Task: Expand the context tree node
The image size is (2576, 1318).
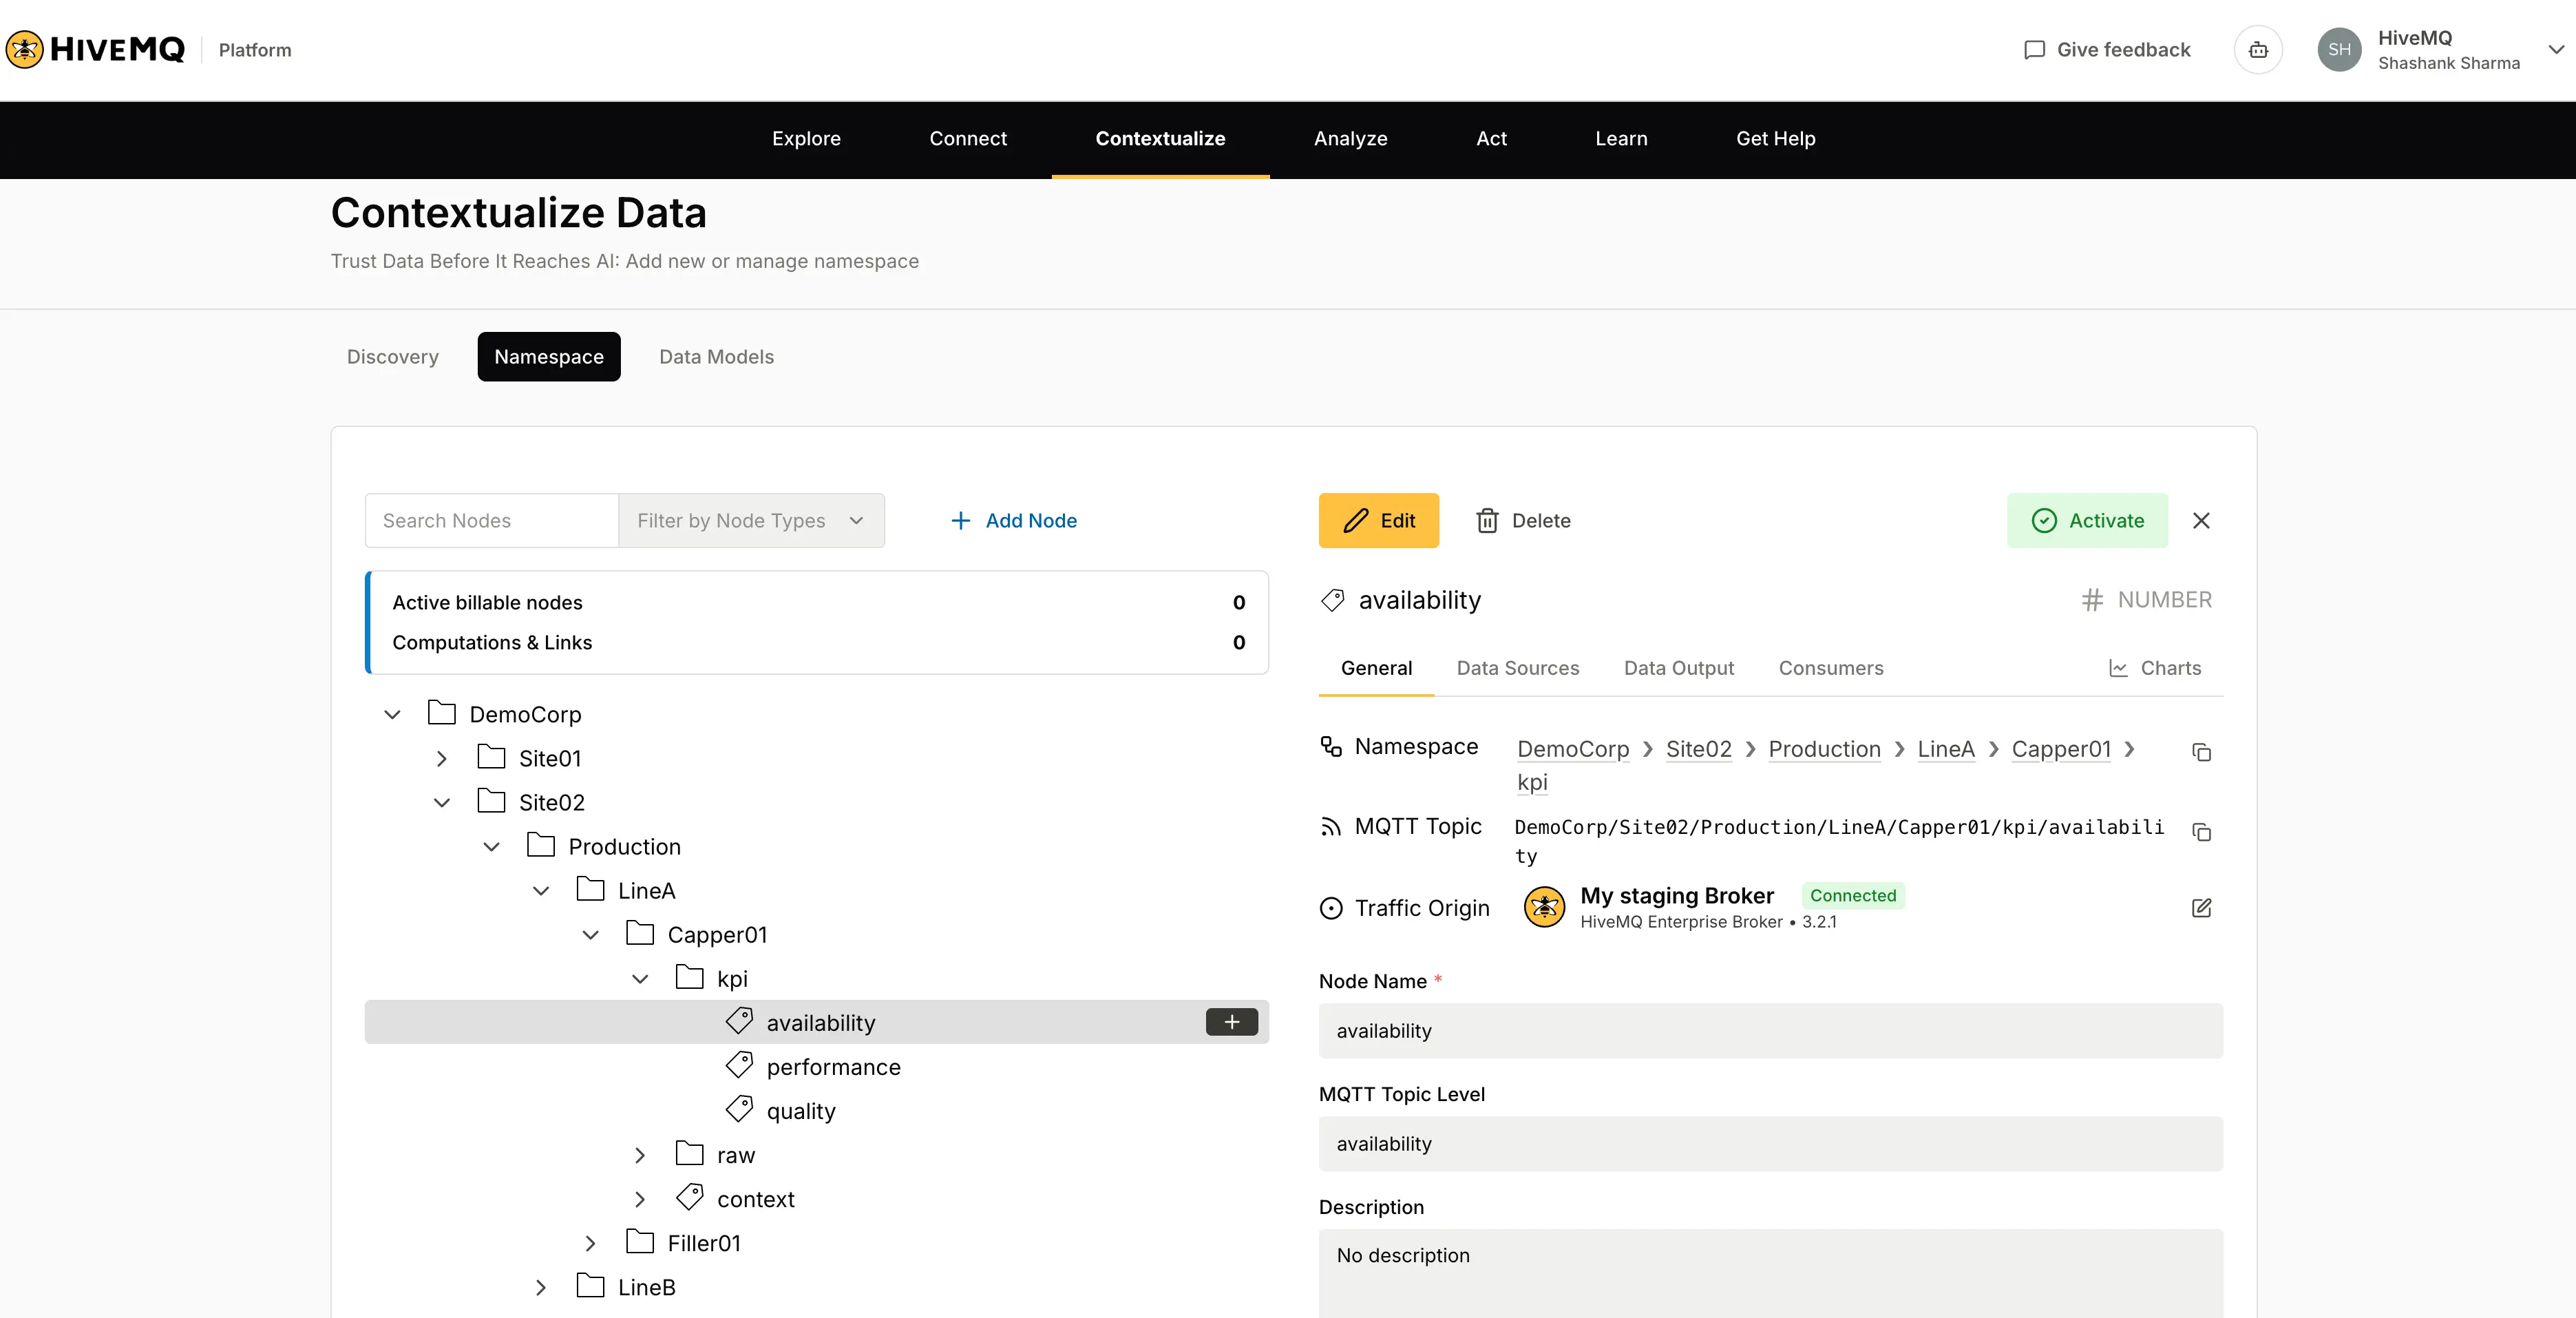Action: [640, 1199]
